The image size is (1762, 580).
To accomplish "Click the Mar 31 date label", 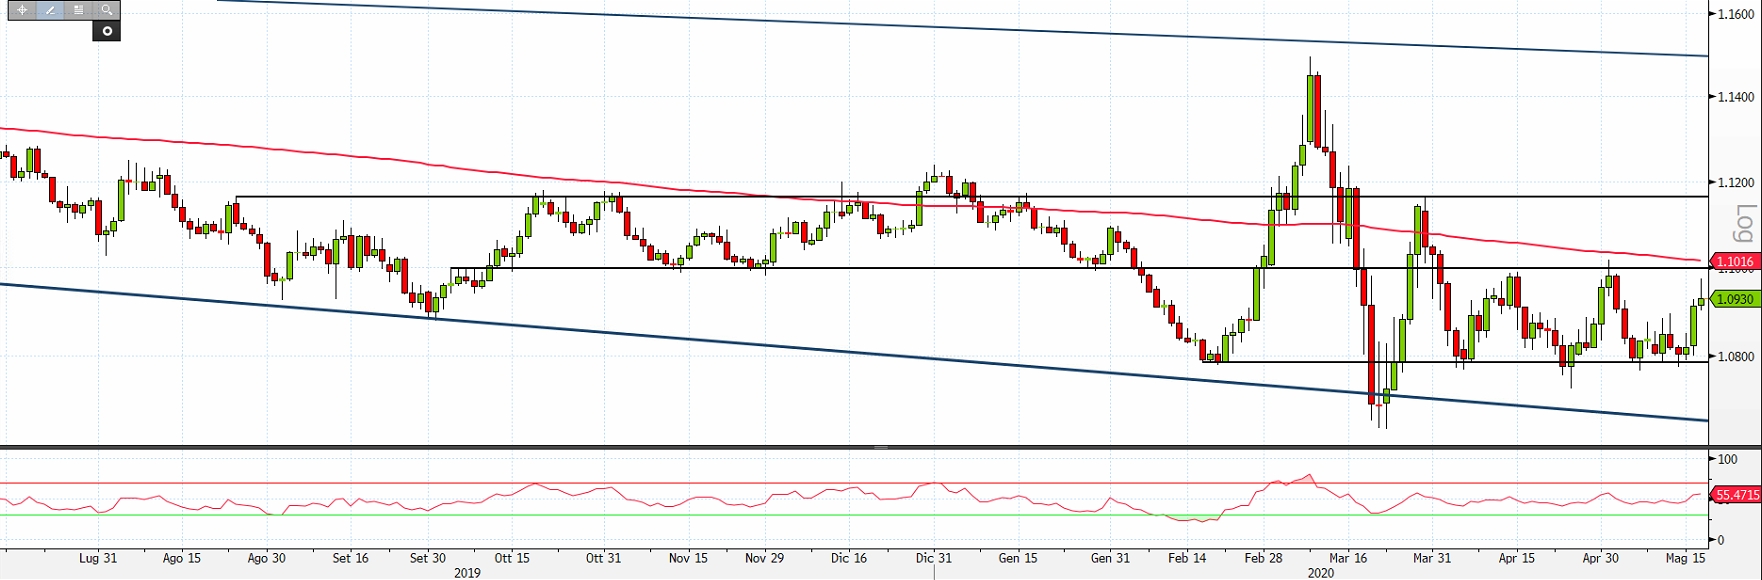I will click(x=1432, y=558).
